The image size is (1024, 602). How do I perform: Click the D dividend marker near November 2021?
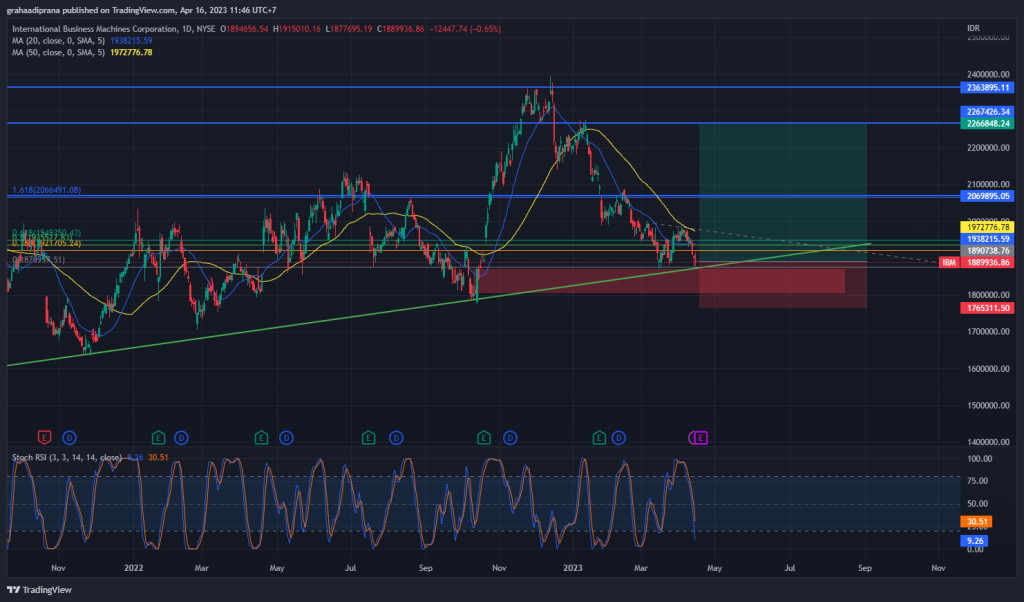click(x=69, y=437)
